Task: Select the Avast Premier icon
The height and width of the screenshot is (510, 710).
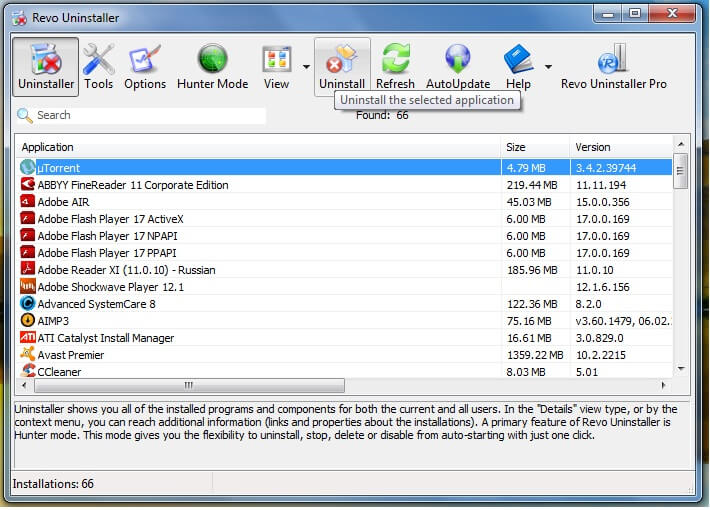Action: 28,354
